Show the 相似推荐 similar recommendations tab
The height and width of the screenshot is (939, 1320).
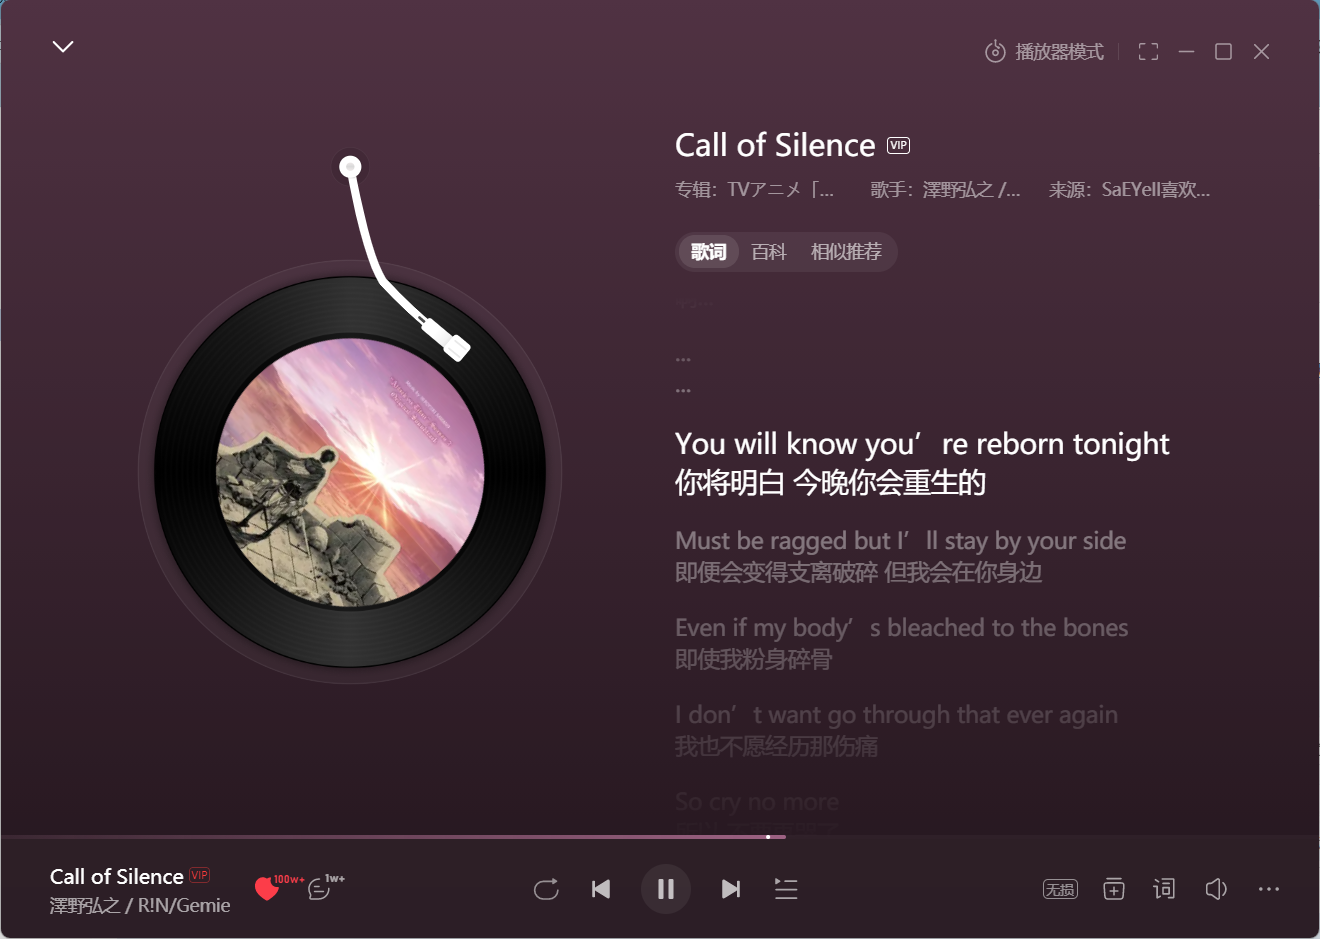(x=846, y=252)
